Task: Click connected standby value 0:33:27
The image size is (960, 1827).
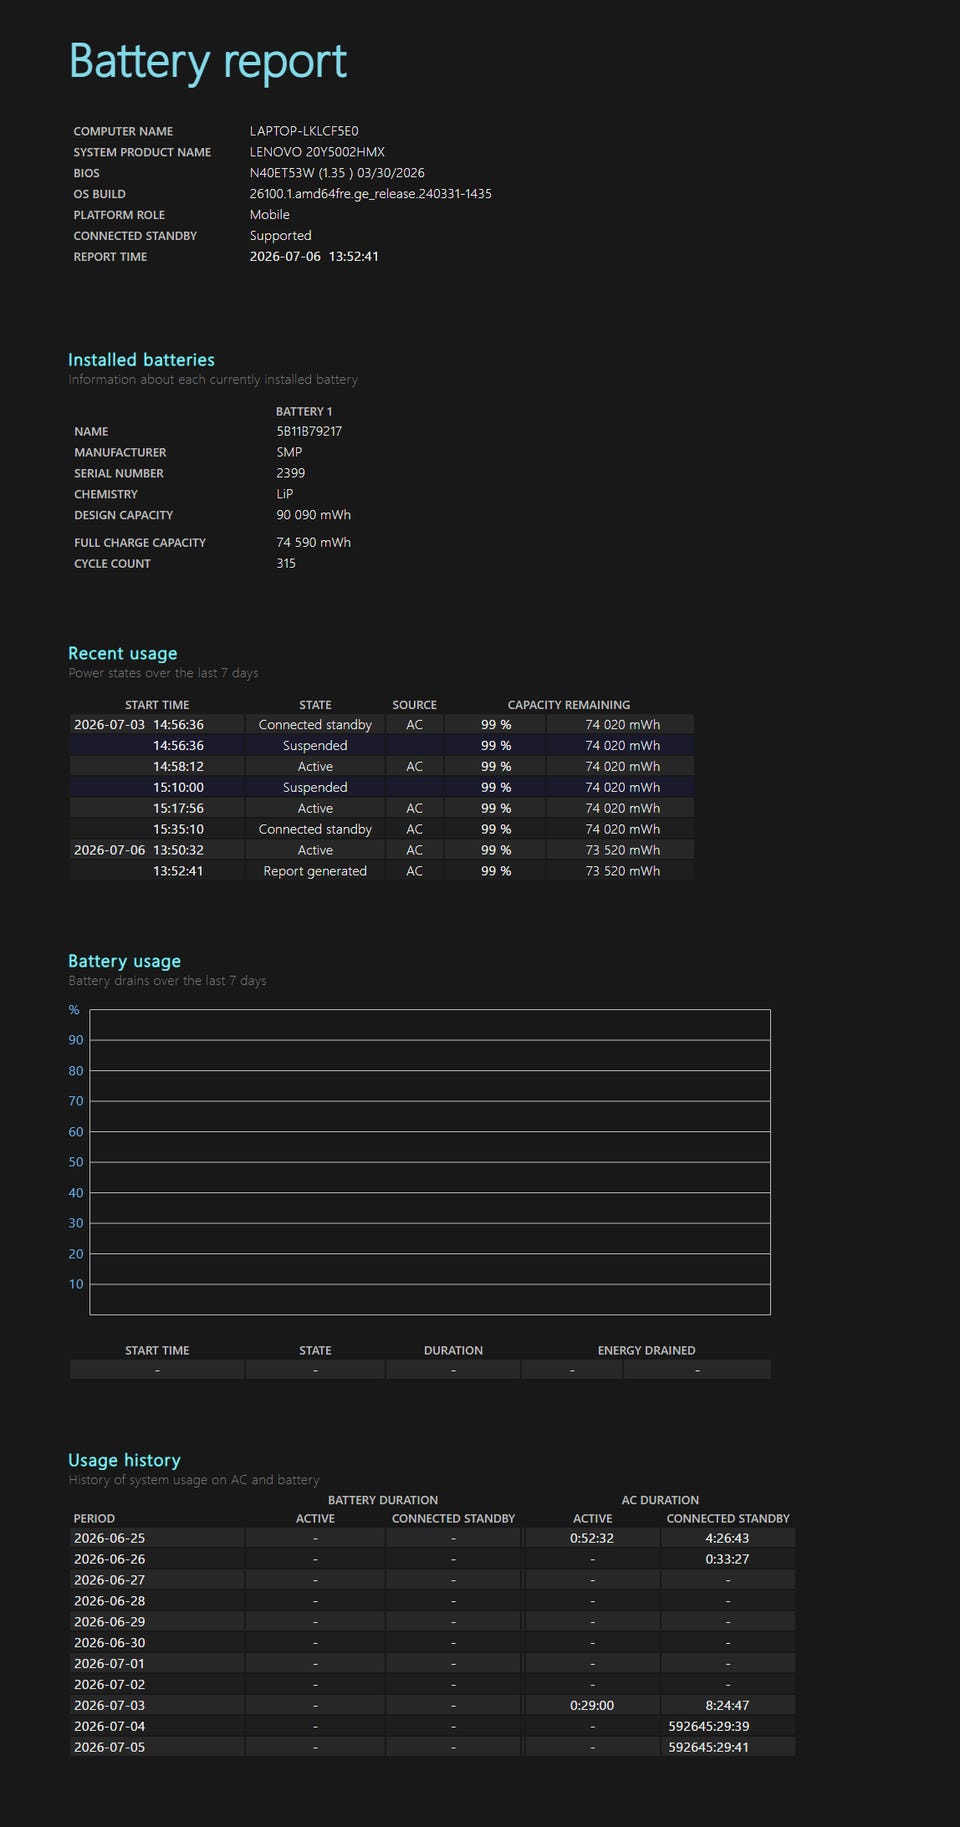Action: point(727,1560)
